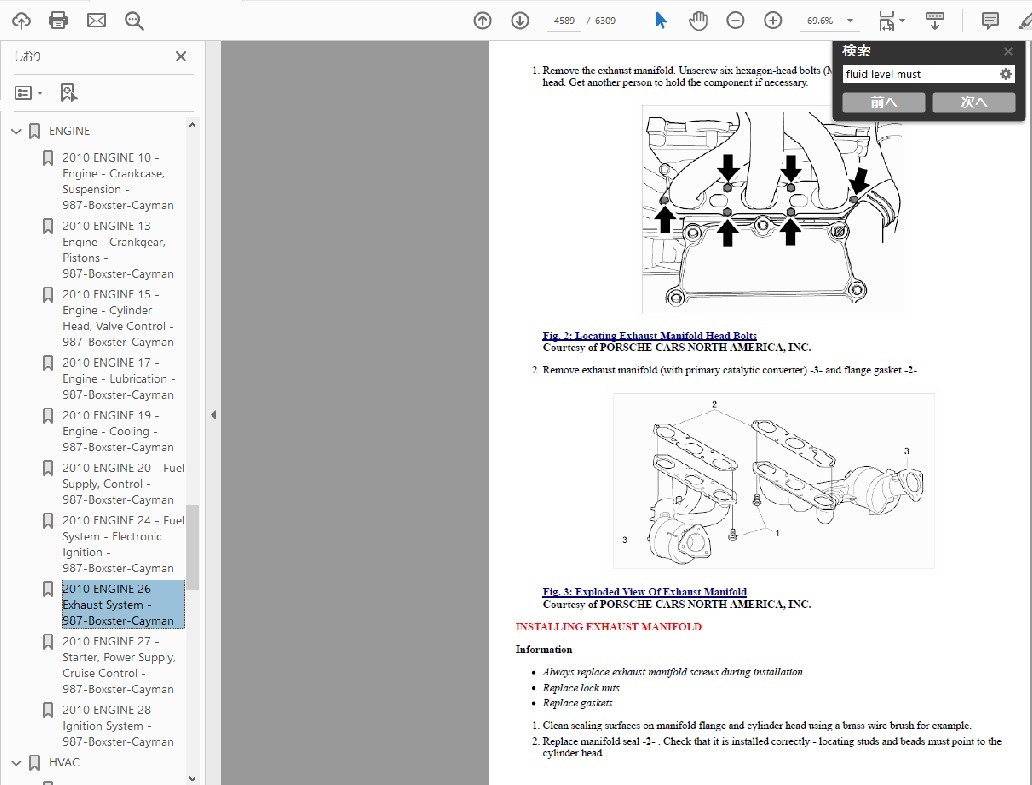
Task: Open the zoom level dropdown
Action: click(x=850, y=20)
